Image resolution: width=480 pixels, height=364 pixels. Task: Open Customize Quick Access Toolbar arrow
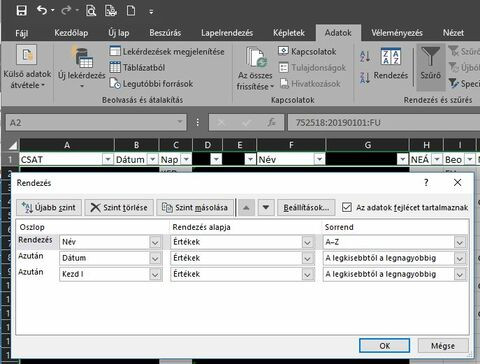coord(151,12)
